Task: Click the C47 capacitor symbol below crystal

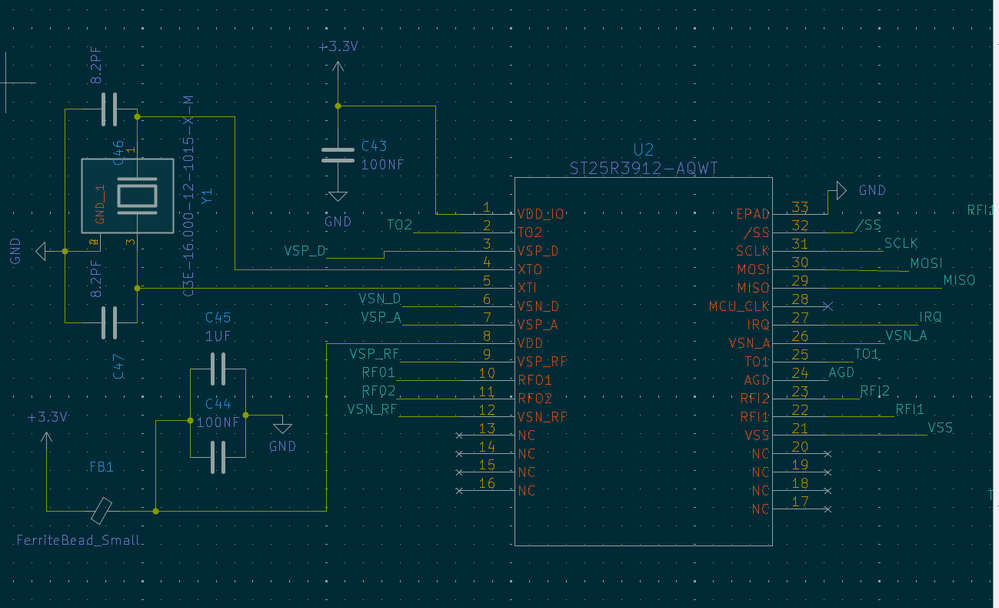Action: pos(110,322)
